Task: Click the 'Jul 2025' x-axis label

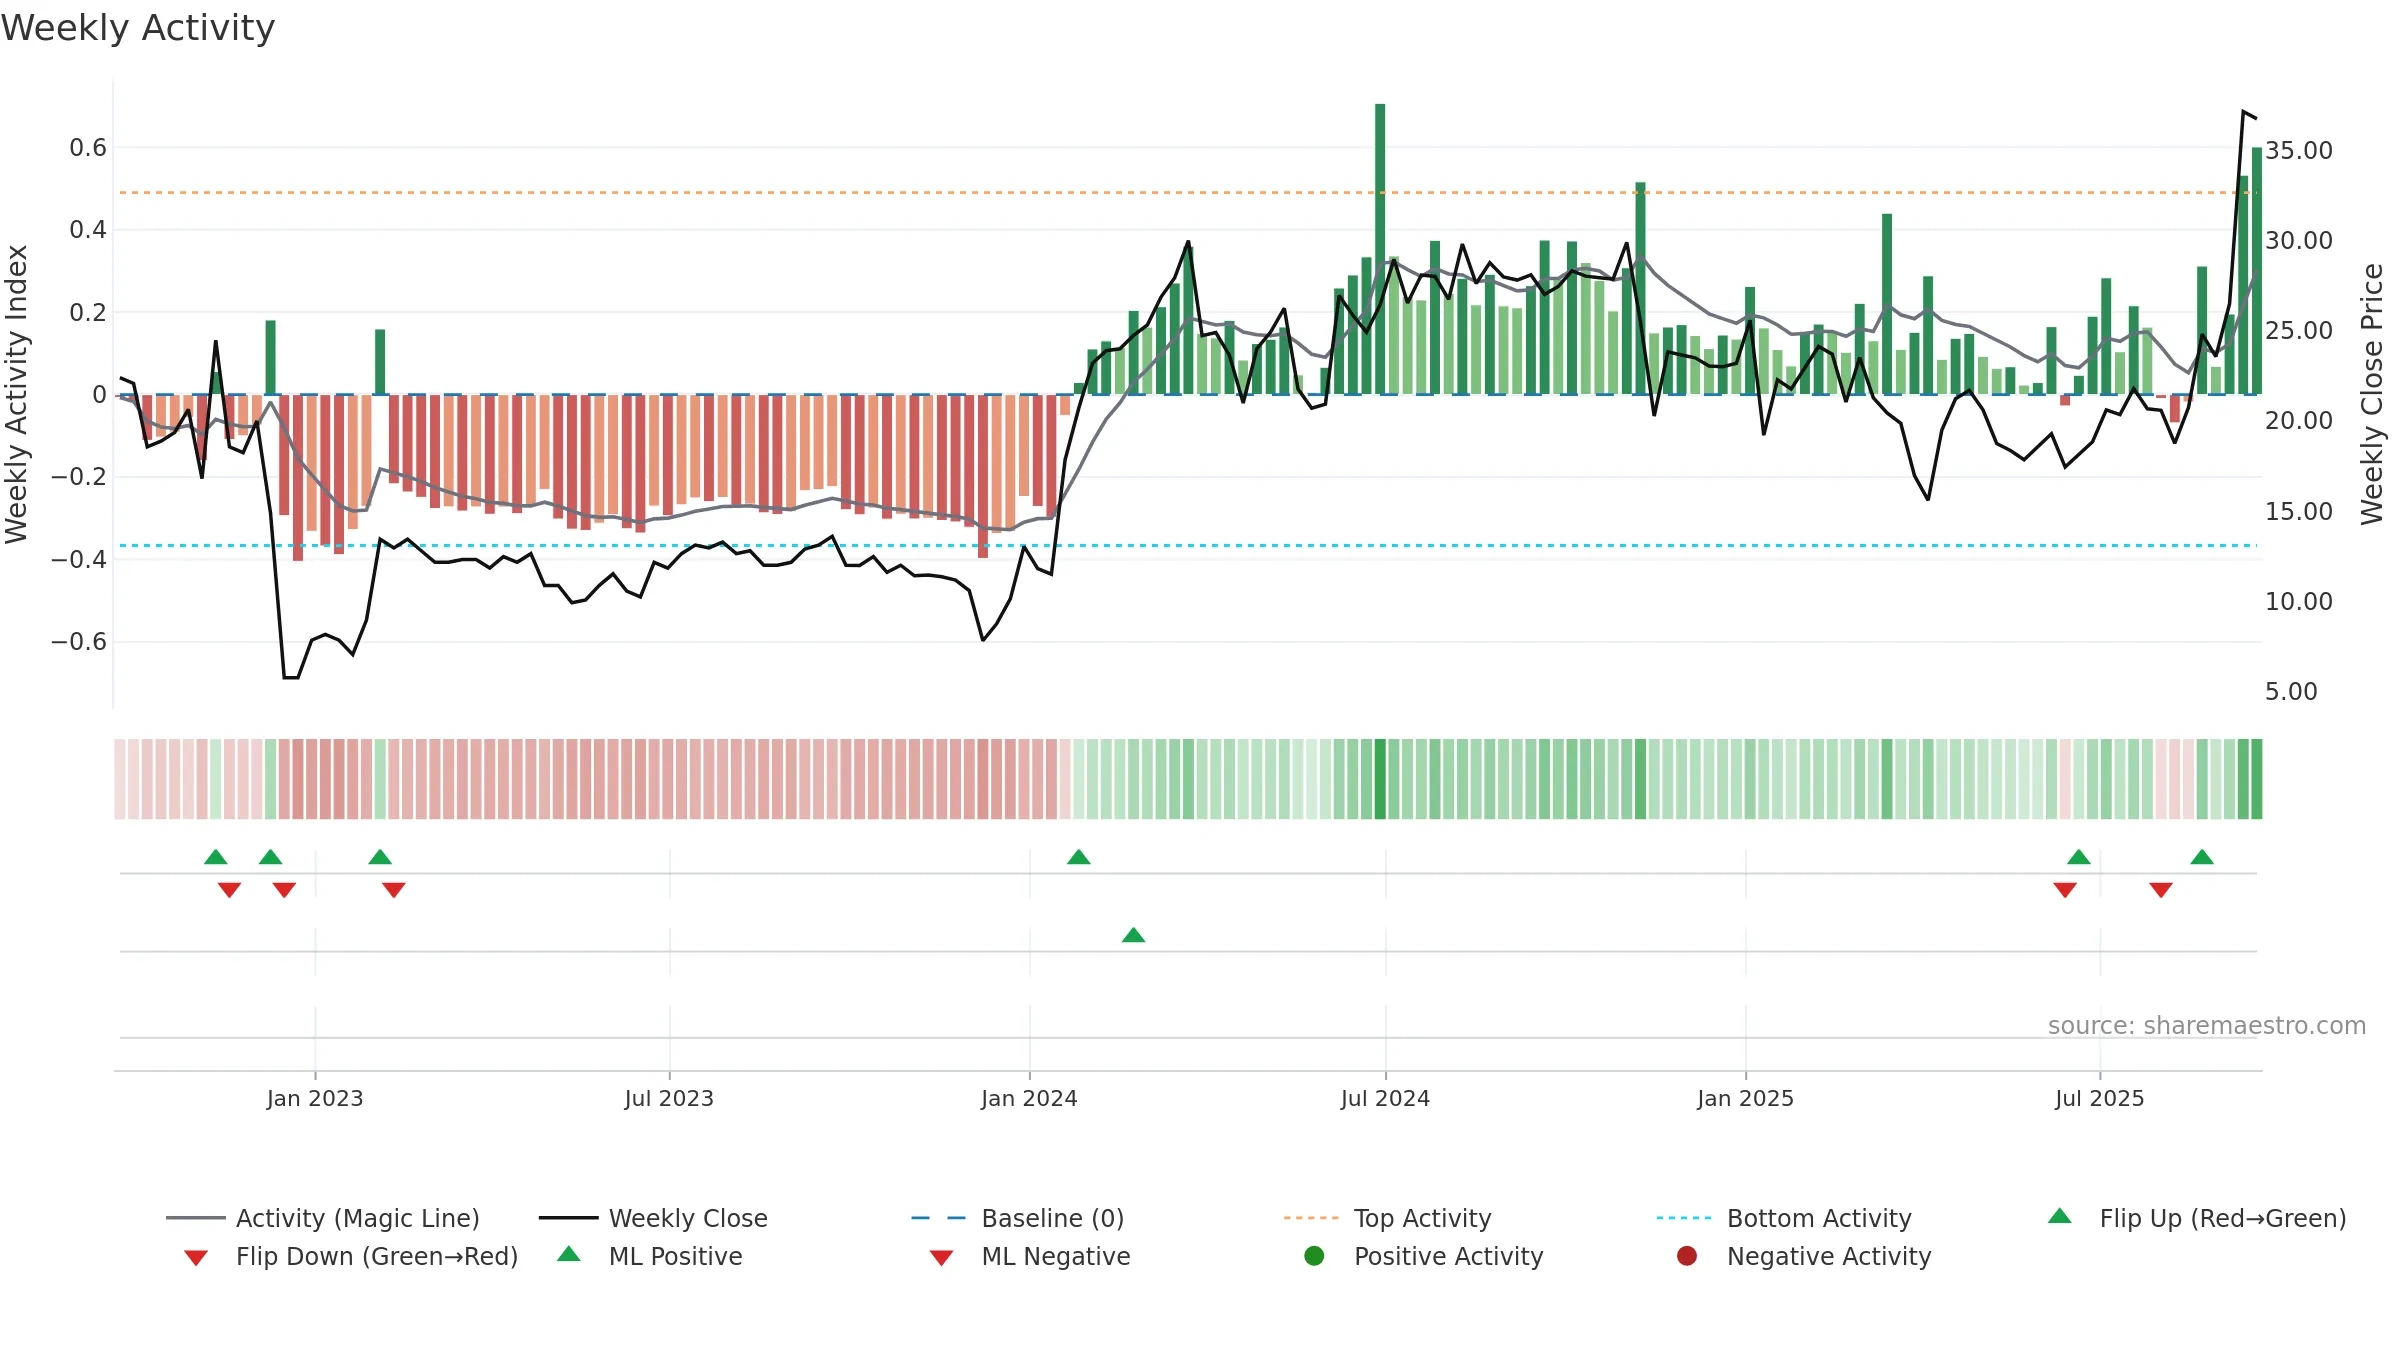Action: (x=2100, y=1098)
